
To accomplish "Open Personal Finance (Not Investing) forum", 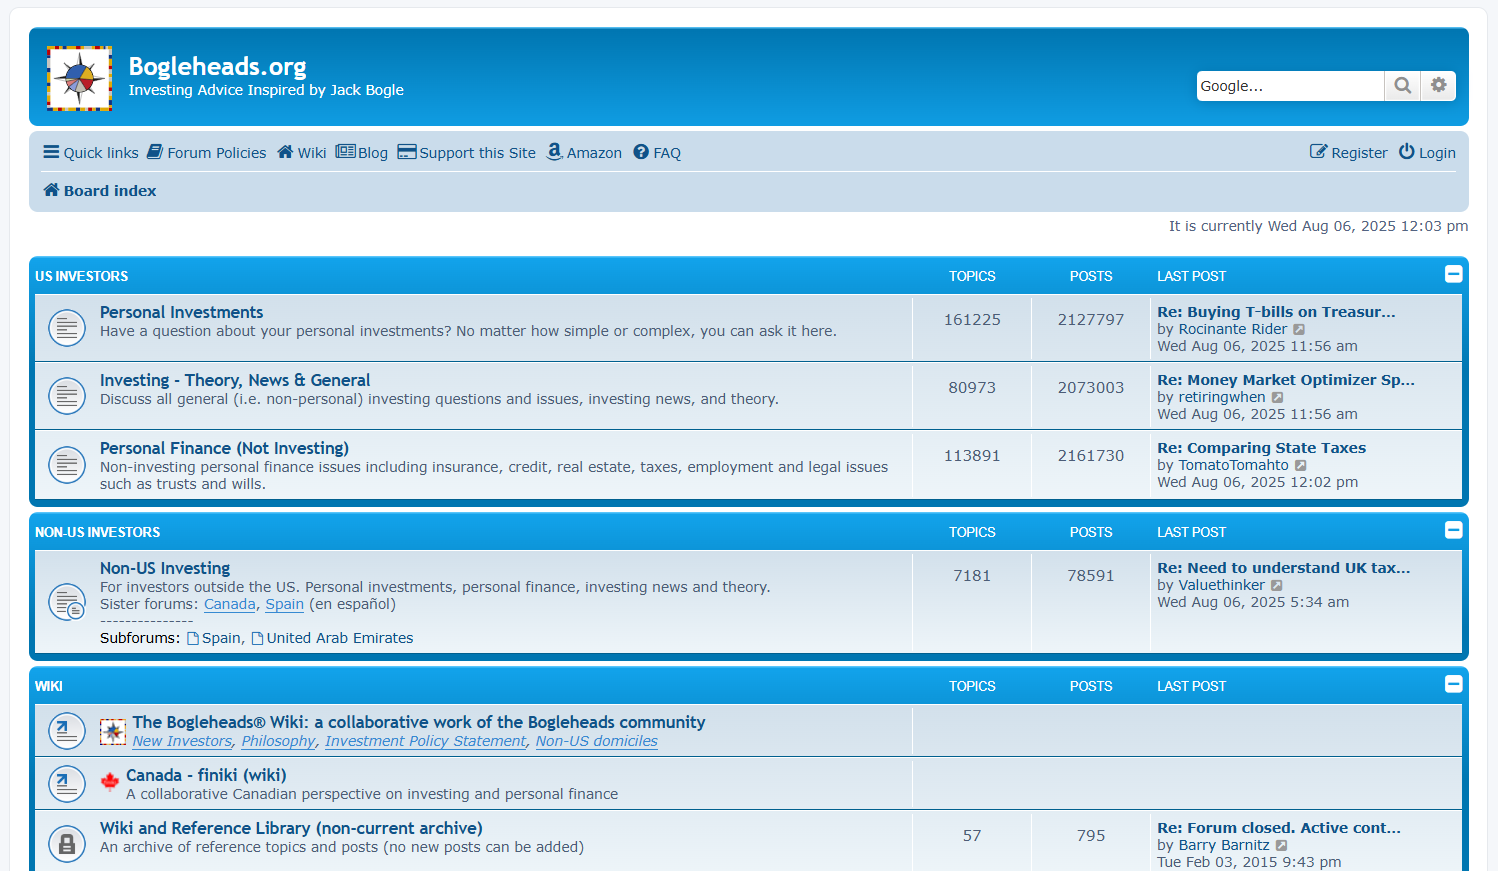I will tap(224, 448).
